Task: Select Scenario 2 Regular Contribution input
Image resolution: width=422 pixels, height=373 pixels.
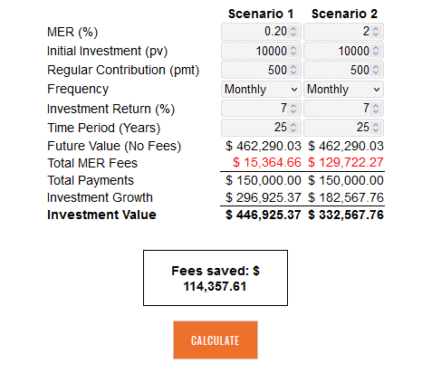Action: click(343, 70)
